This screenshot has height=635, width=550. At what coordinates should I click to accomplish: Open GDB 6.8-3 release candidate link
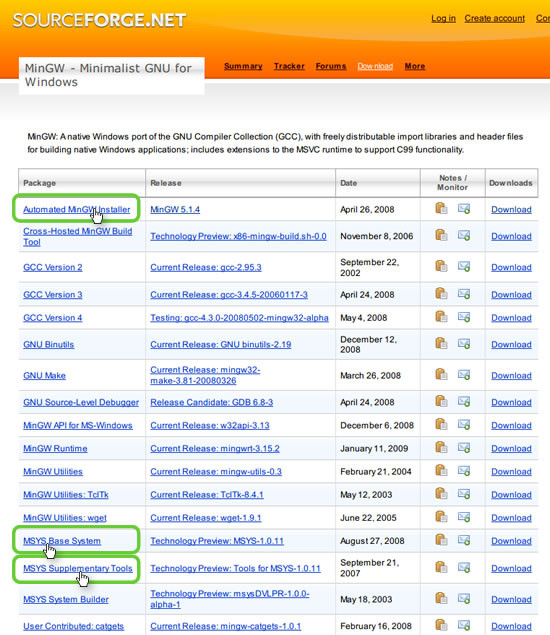[211, 402]
